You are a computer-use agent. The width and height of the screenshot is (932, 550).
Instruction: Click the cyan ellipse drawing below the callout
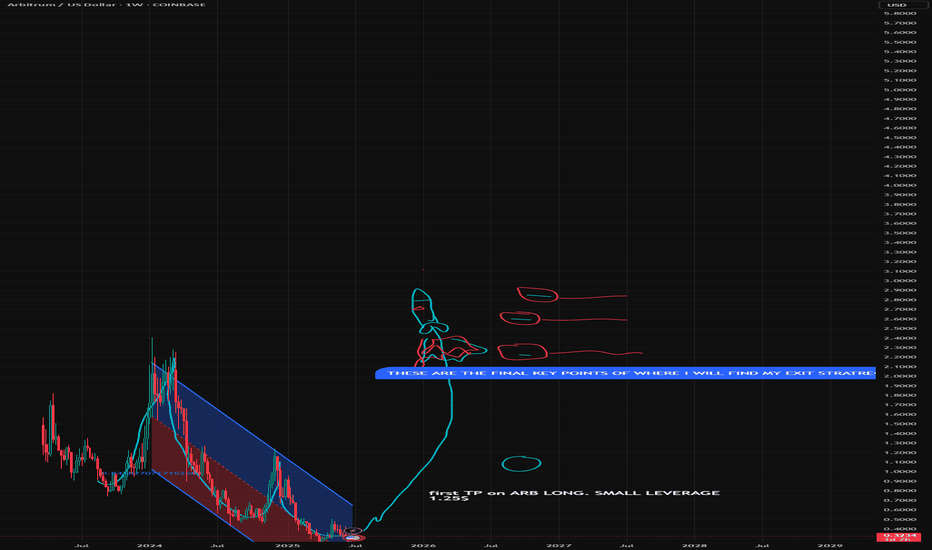tap(520, 463)
